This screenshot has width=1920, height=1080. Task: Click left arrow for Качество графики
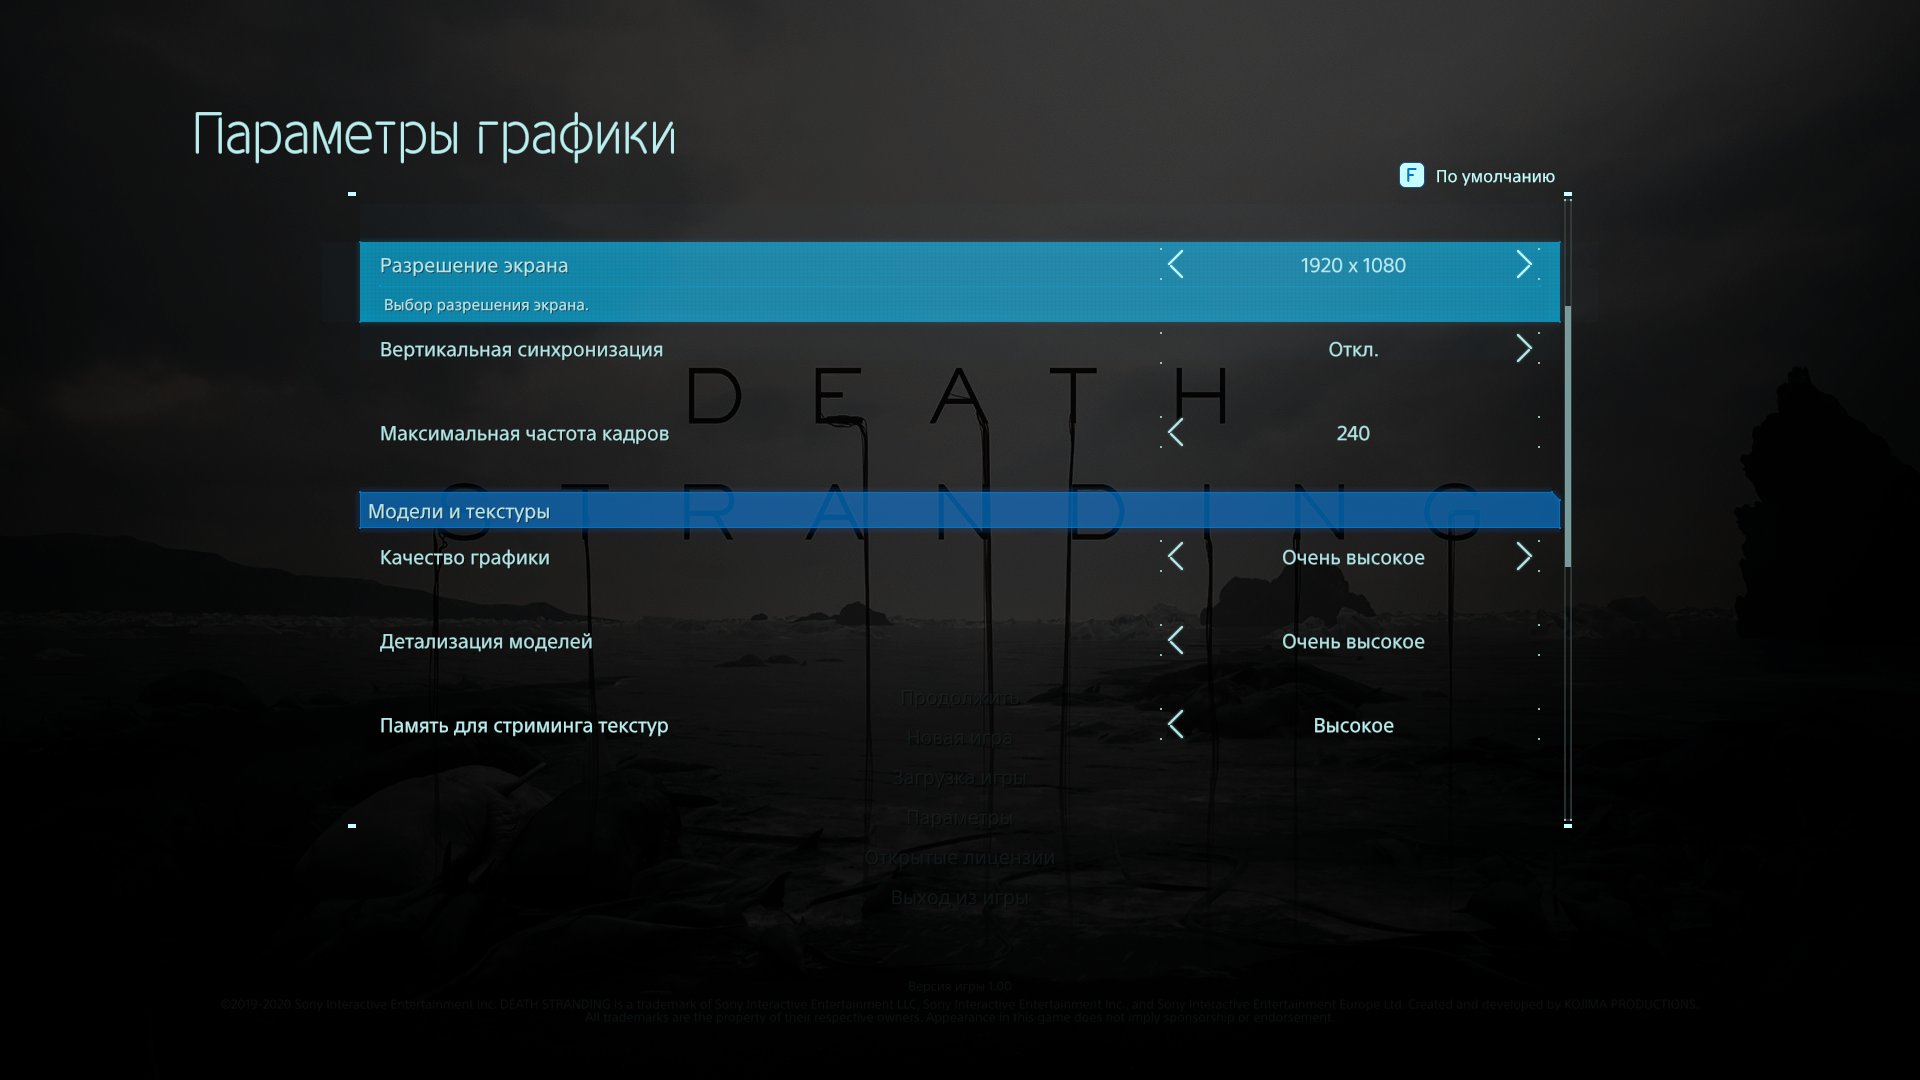pos(1176,557)
